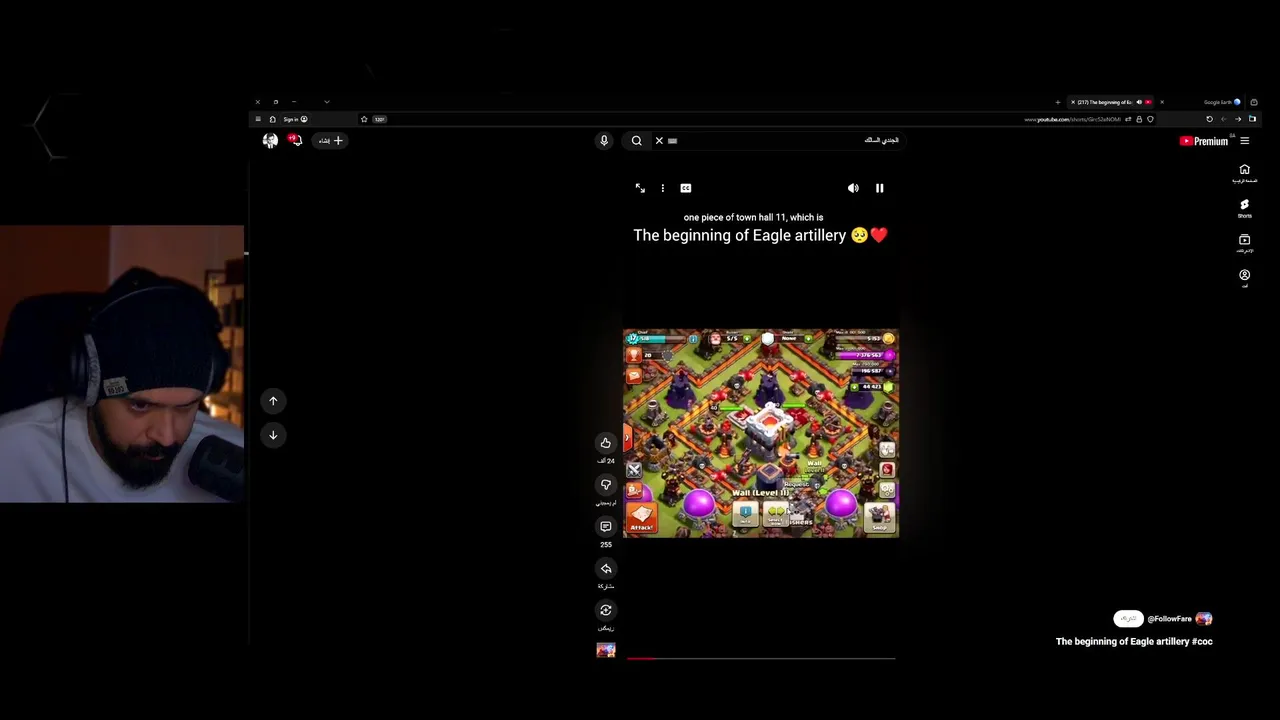Go forward in browser history

[x=1223, y=119]
